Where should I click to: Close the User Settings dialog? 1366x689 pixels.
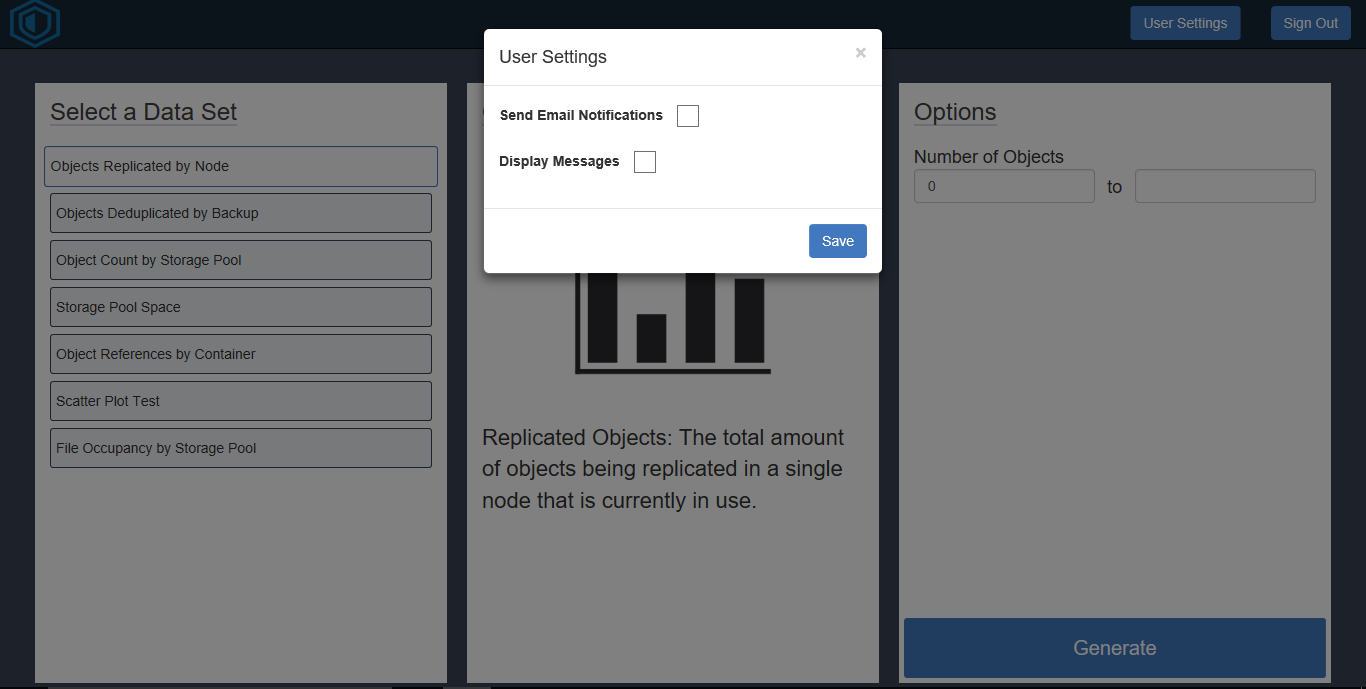(860, 53)
